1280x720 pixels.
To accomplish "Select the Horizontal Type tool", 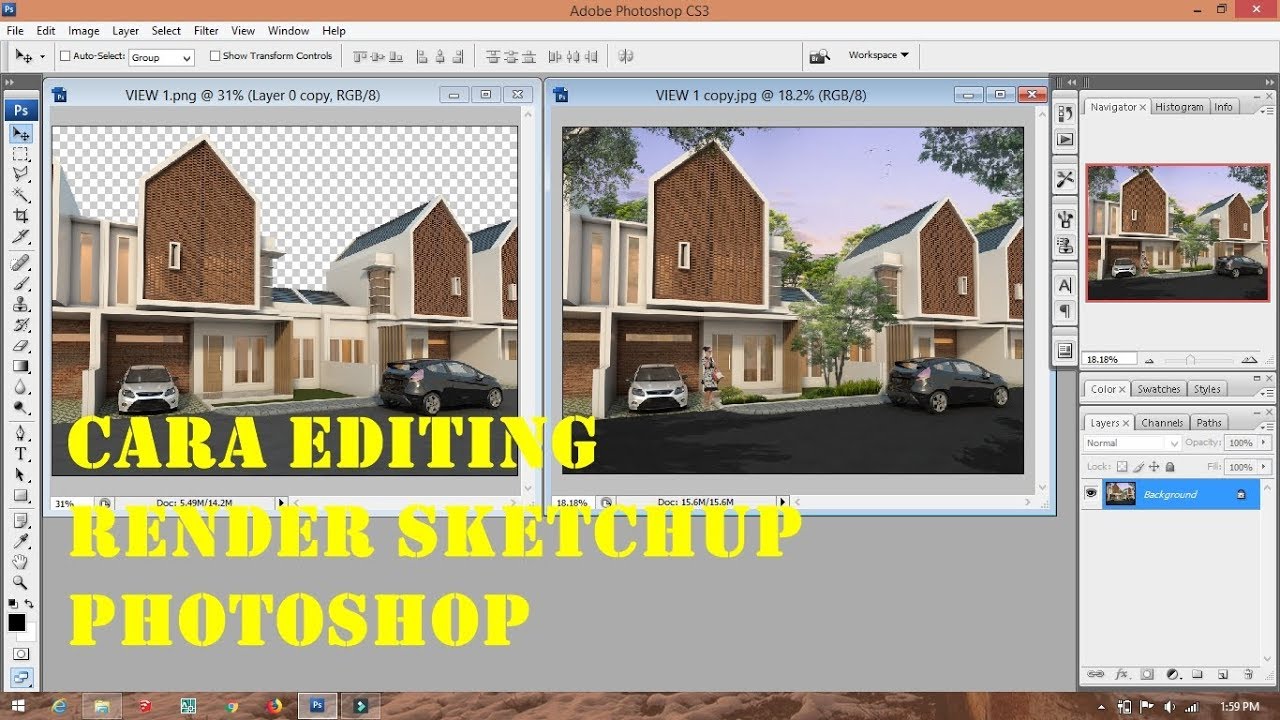I will coord(21,454).
